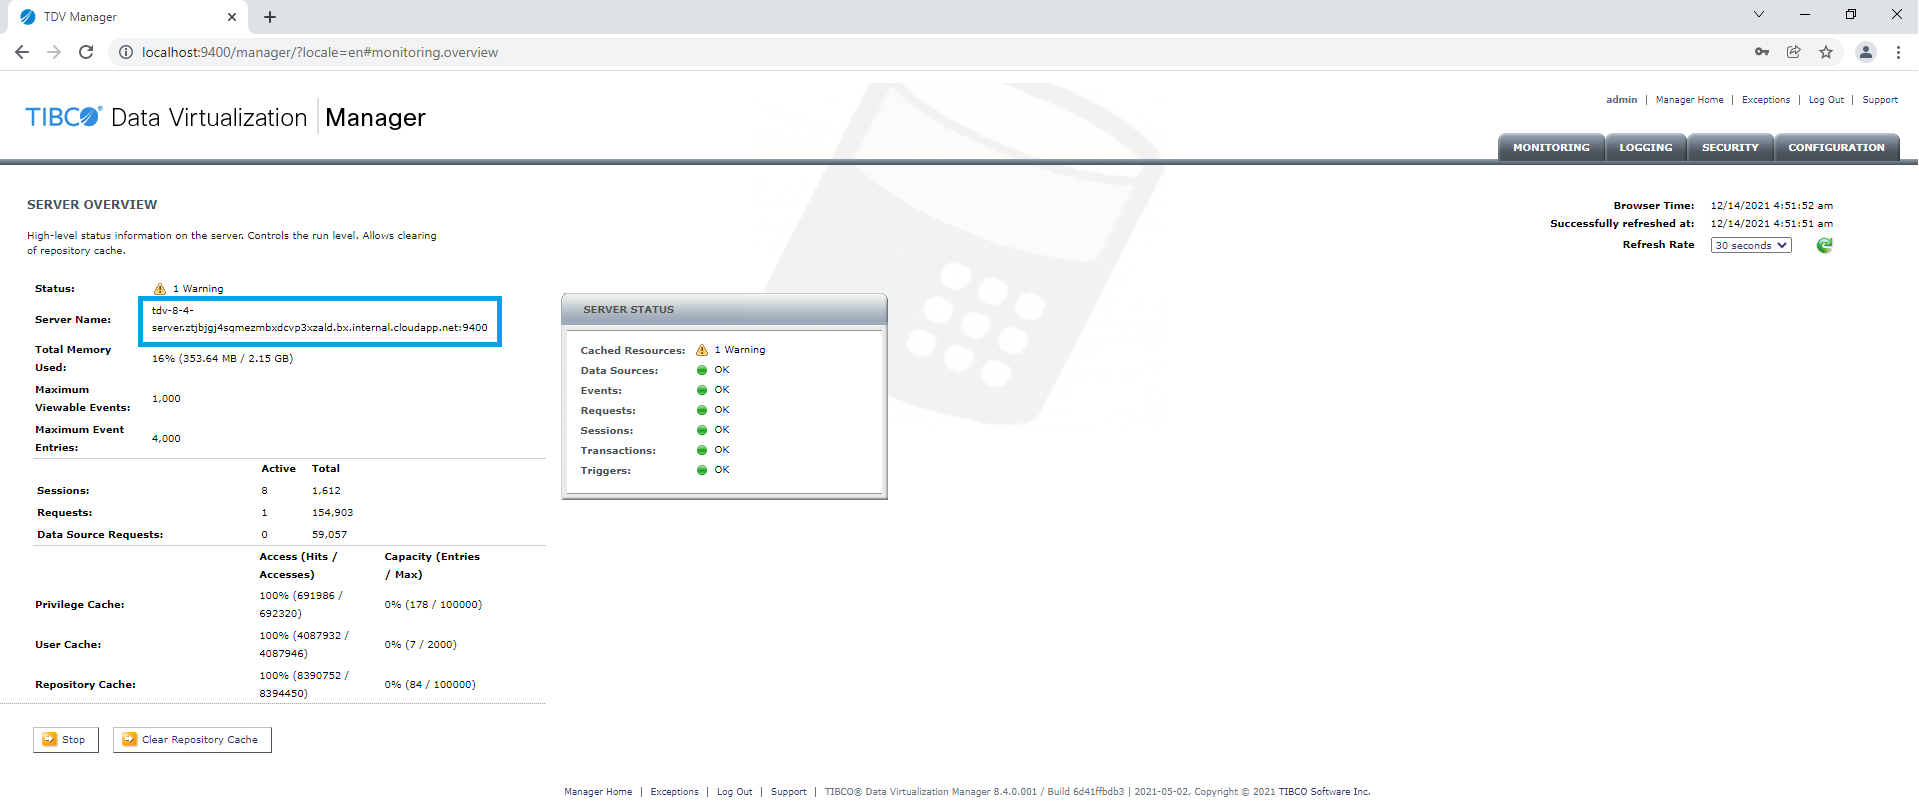Bookmark this page with the star icon
1919x805 pixels.
(x=1826, y=52)
